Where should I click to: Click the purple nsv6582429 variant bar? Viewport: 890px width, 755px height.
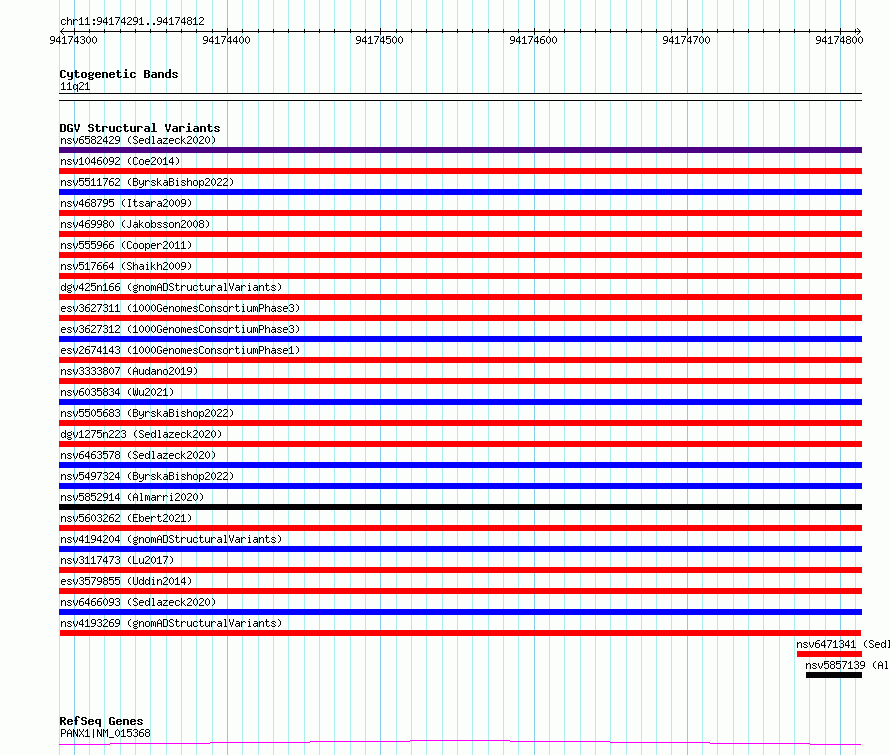click(460, 150)
